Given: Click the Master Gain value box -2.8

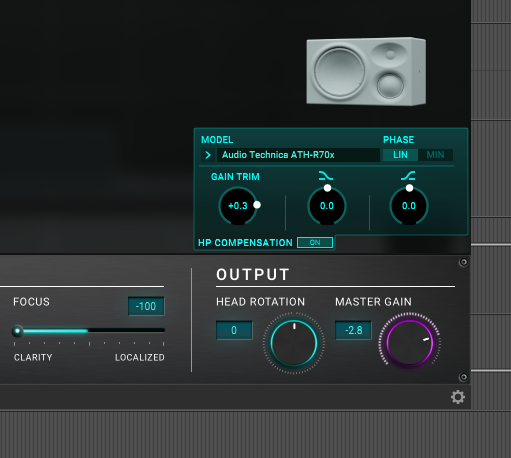Looking at the screenshot, I should click(353, 330).
